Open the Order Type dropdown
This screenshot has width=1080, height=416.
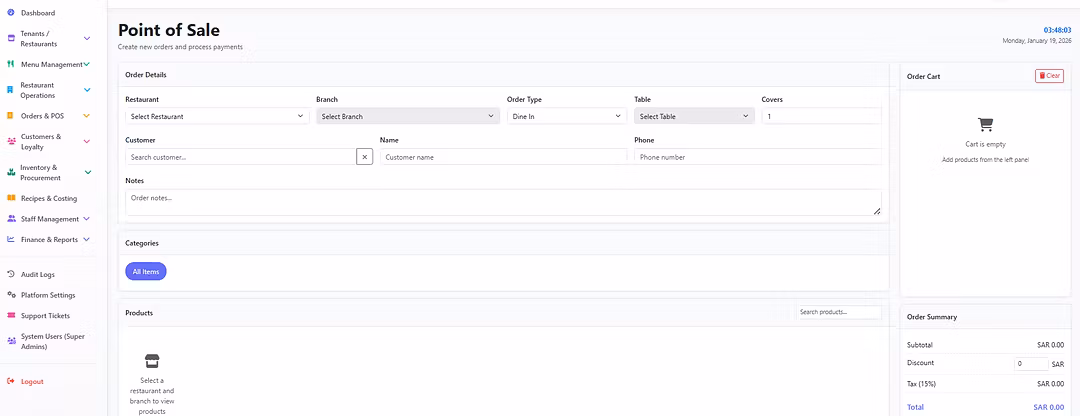(566, 116)
